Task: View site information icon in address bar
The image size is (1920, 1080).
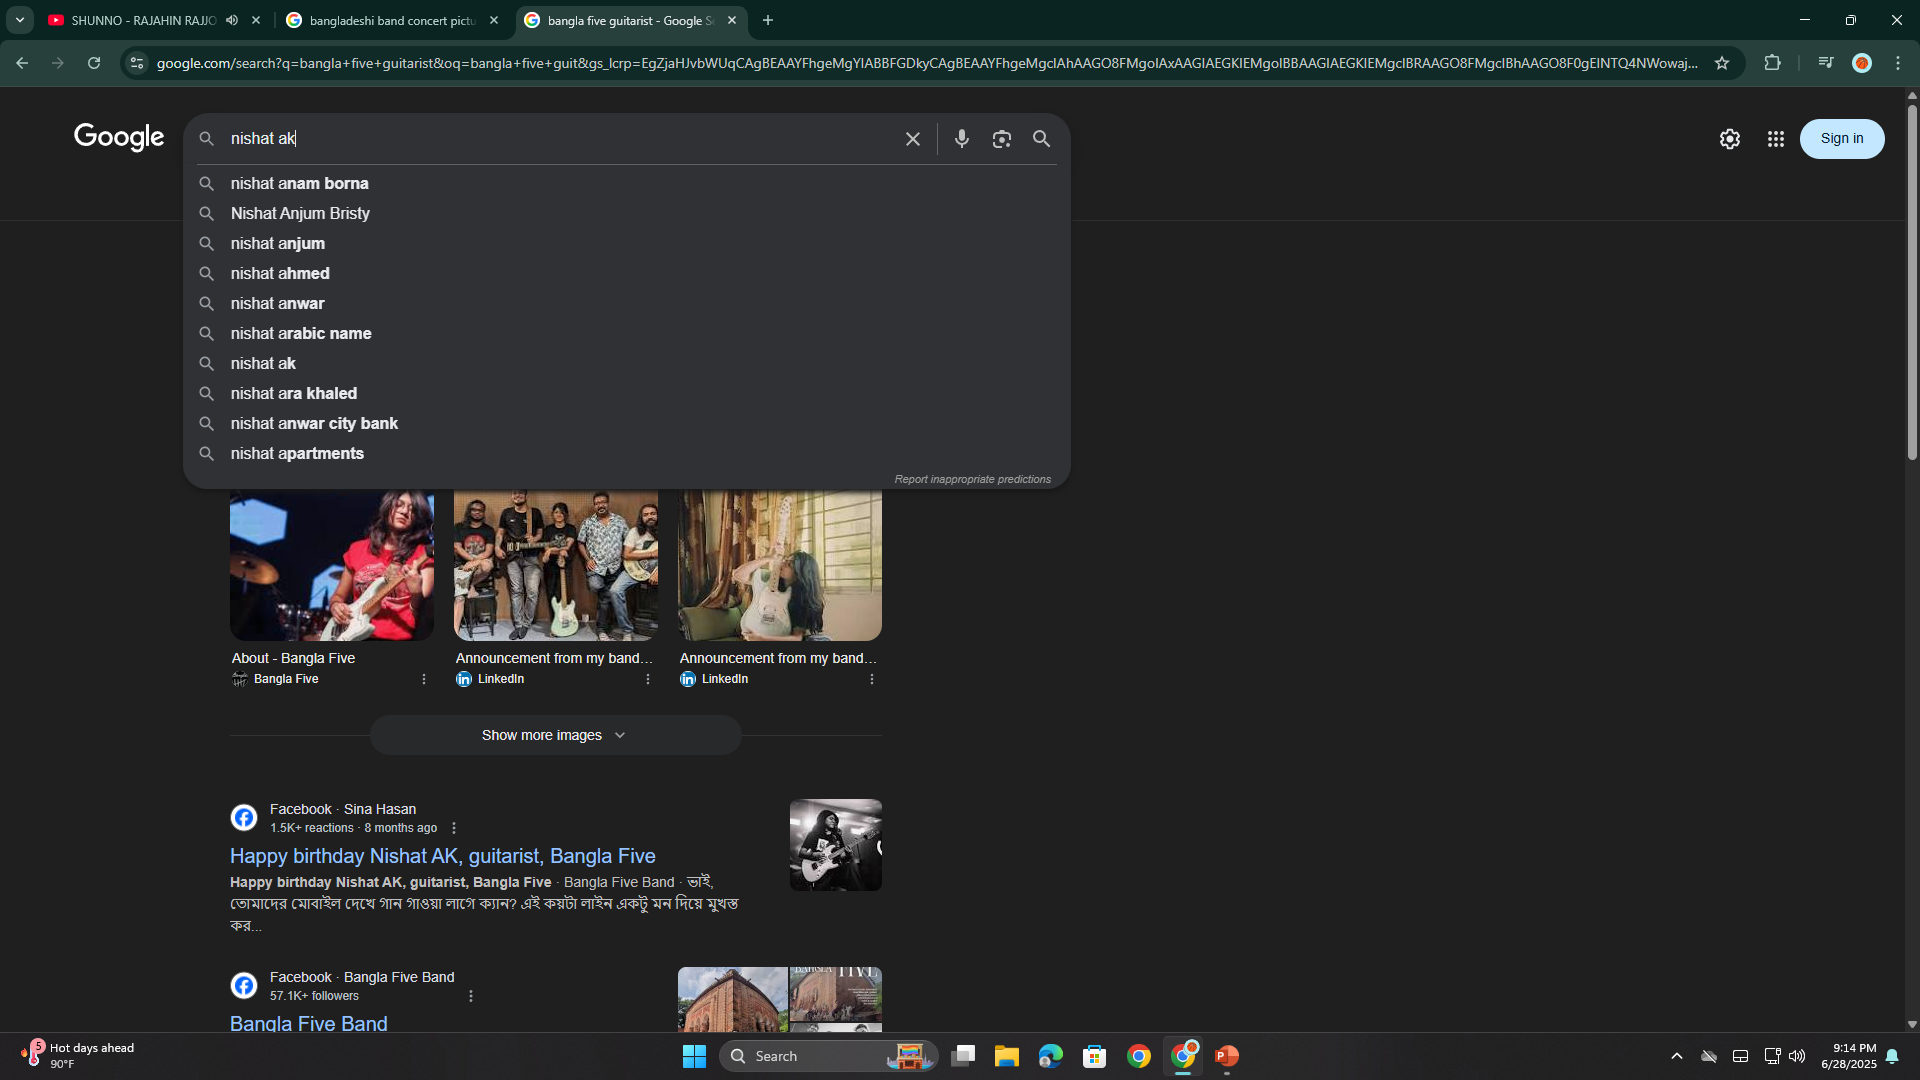Action: [x=137, y=63]
